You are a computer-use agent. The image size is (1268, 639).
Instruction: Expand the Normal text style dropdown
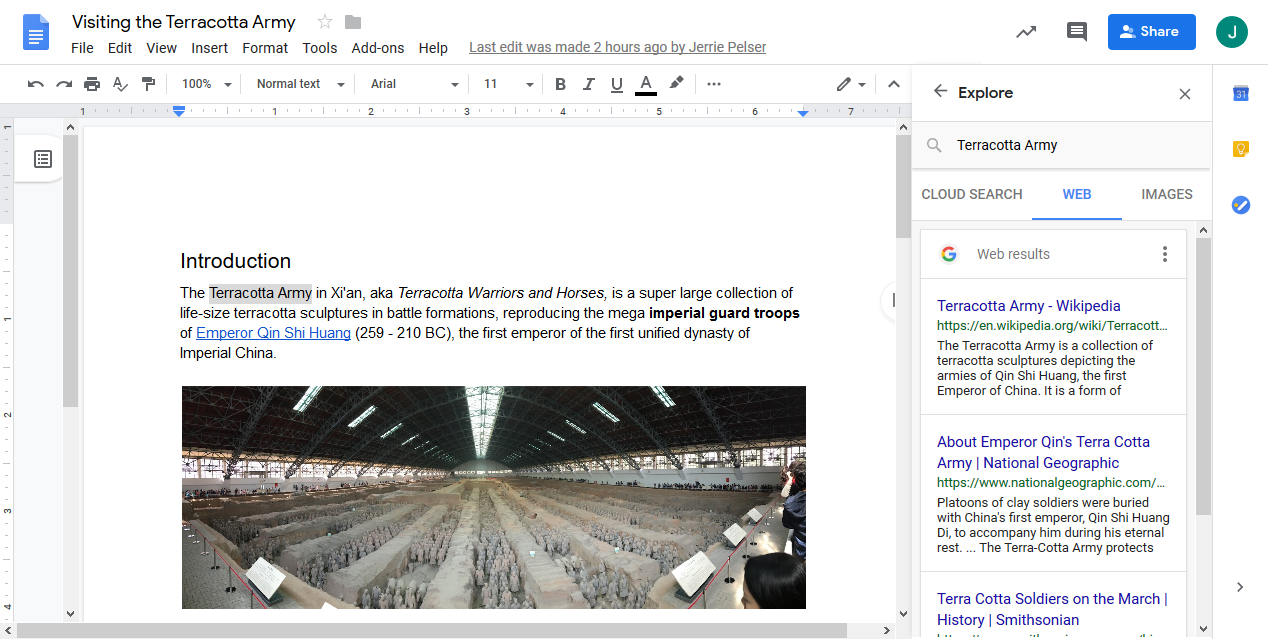(x=300, y=84)
